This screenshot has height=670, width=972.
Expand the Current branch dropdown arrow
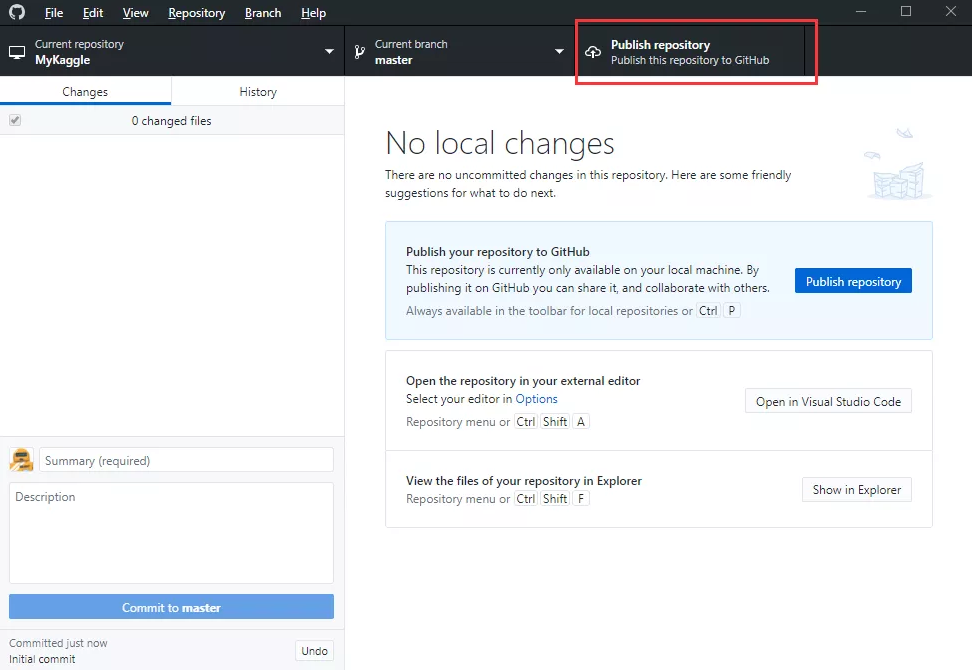559,51
